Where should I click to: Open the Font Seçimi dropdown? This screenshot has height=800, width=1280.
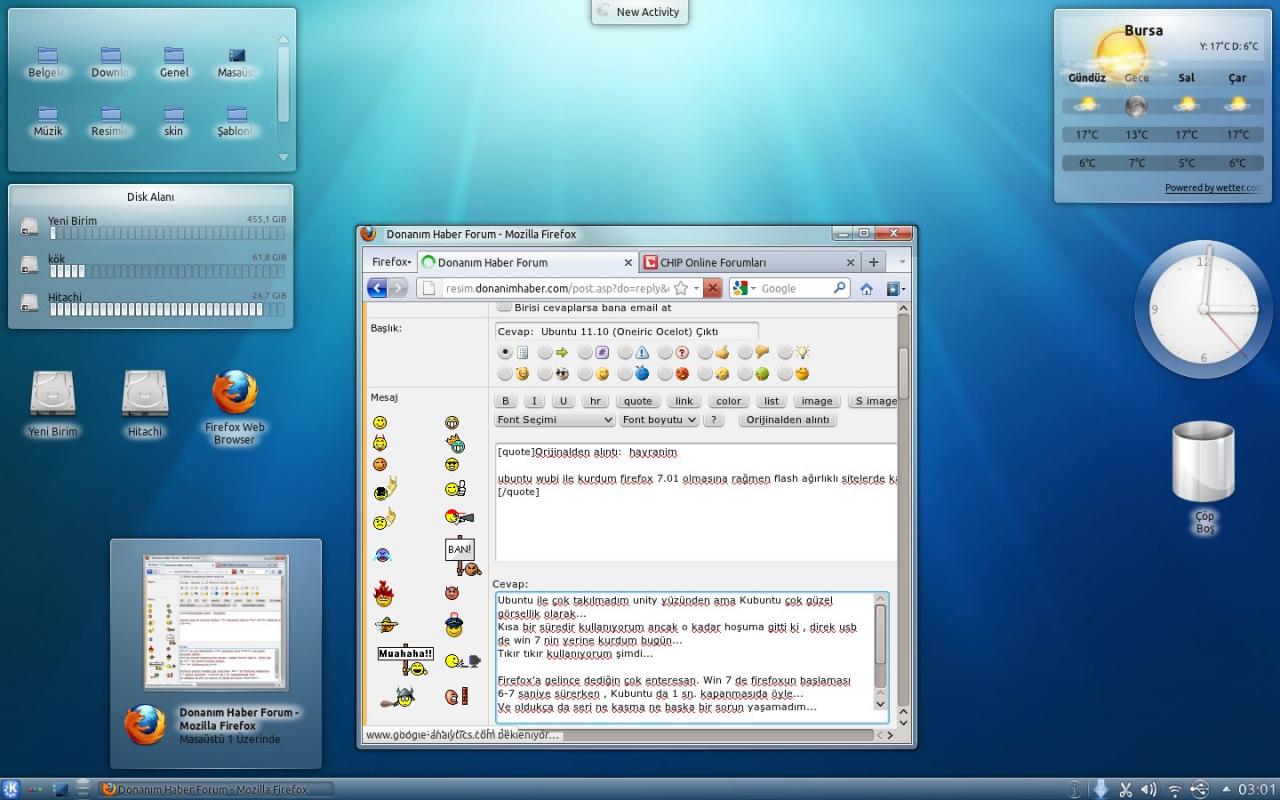(555, 420)
